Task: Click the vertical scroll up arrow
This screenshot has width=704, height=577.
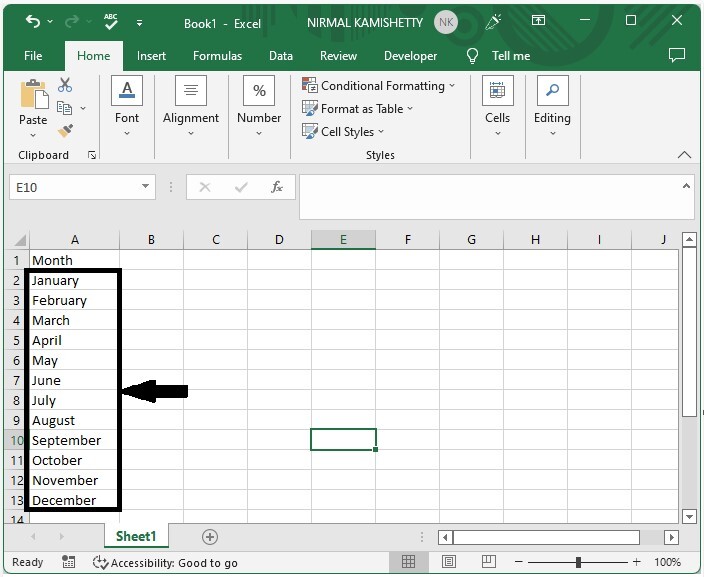Action: pos(689,239)
